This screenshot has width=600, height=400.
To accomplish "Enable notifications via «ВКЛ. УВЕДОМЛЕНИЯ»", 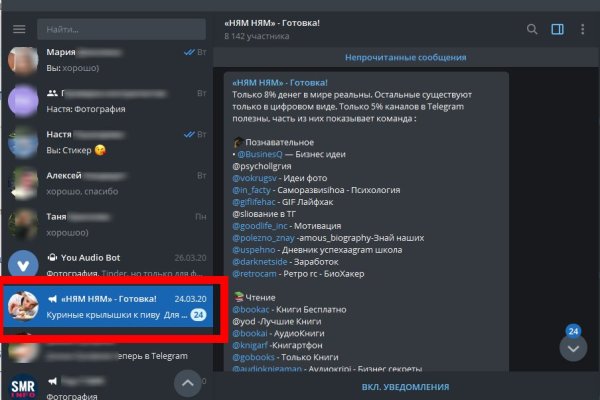I will 404,386.
